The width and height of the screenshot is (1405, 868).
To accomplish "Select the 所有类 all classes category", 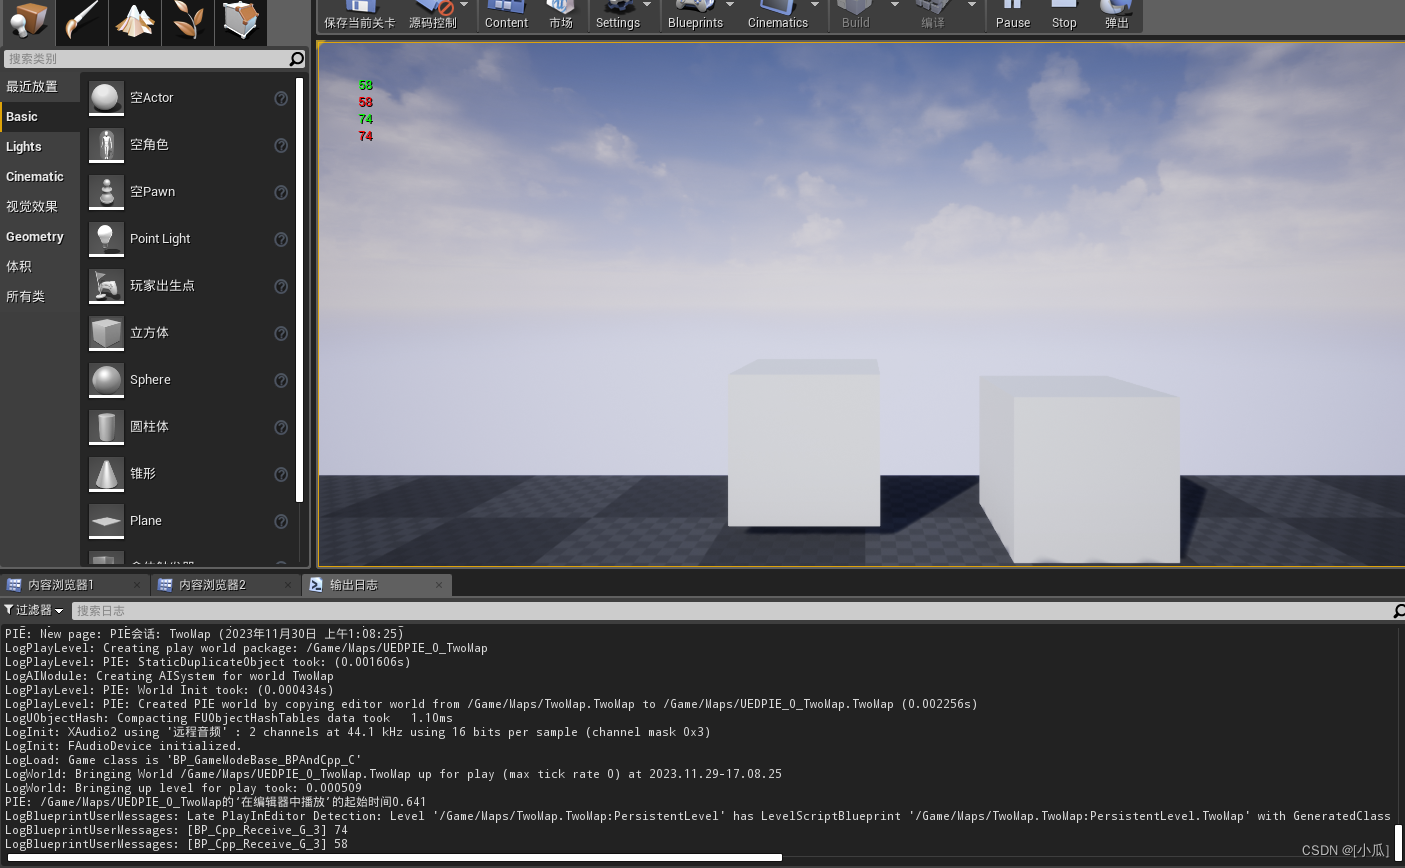I will (40, 297).
